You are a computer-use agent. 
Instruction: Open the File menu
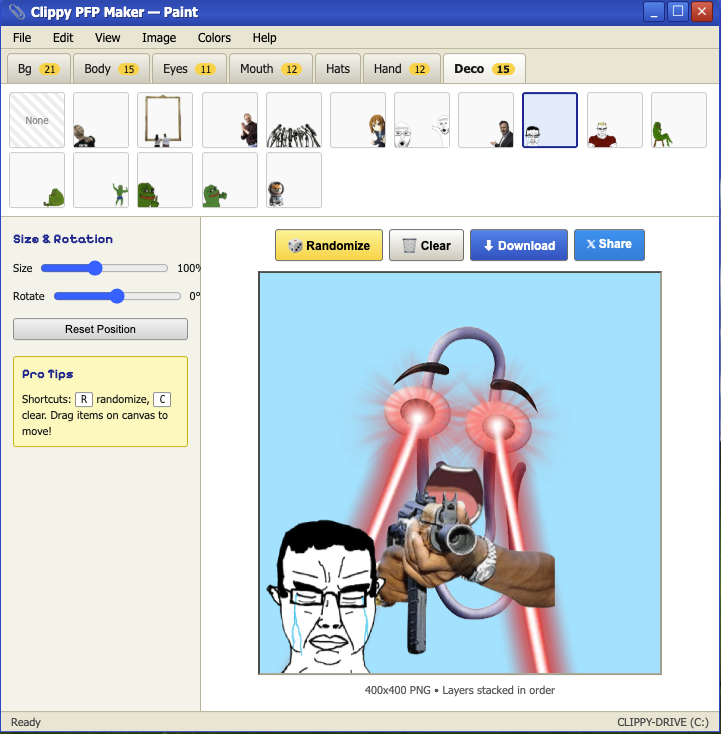pyautogui.click(x=22, y=38)
